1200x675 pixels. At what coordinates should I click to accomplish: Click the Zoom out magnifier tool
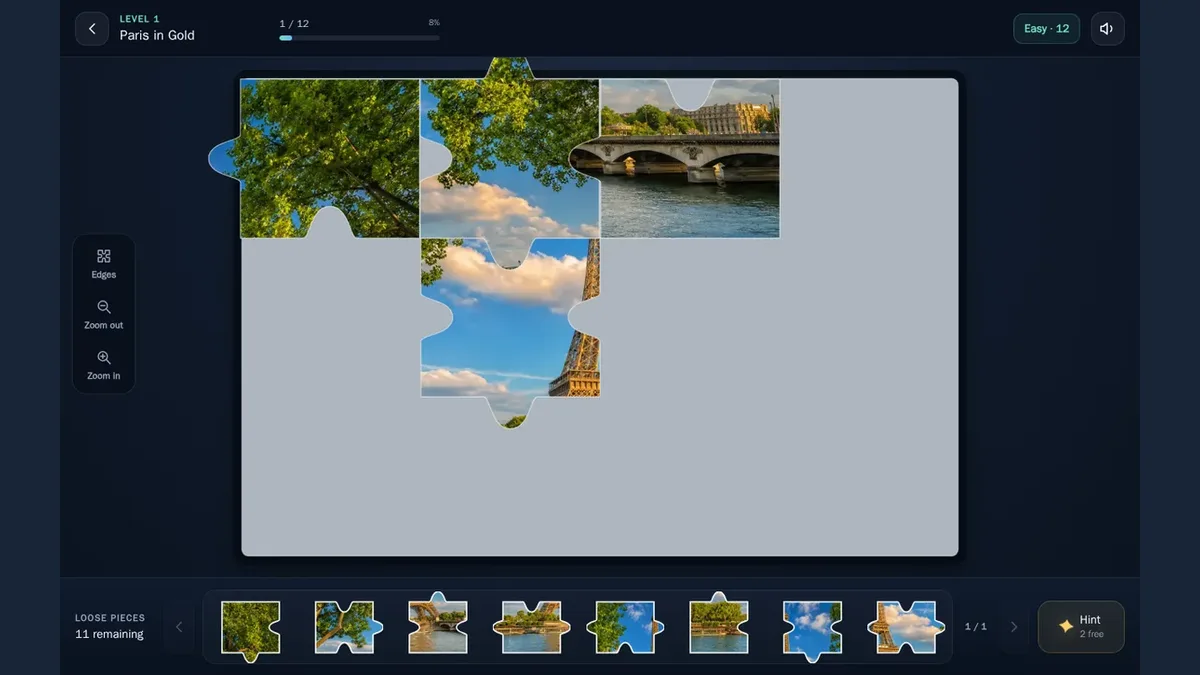(104, 315)
